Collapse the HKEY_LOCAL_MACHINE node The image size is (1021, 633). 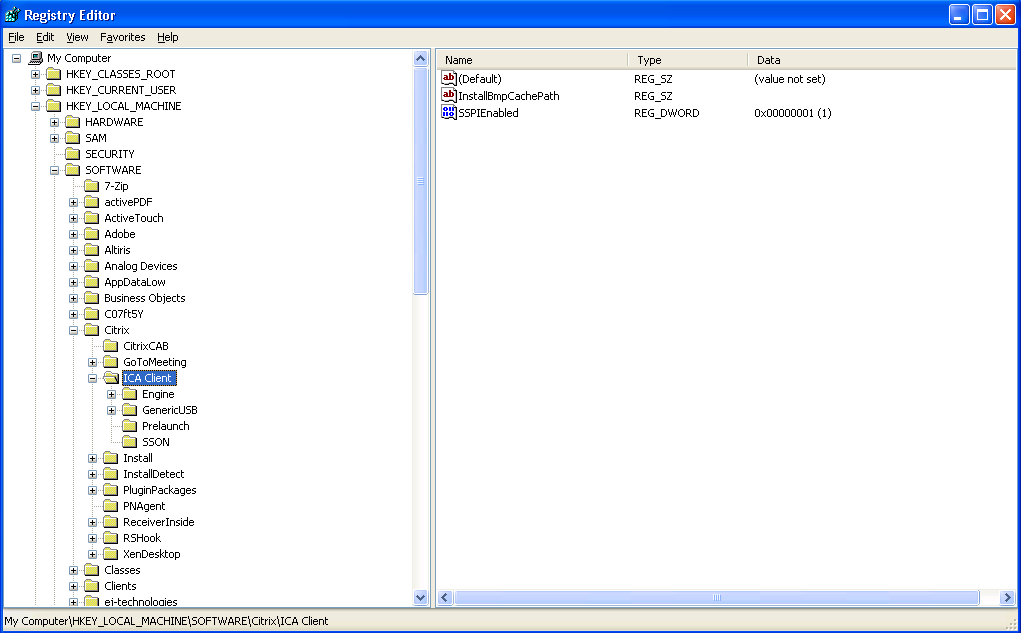coord(35,106)
